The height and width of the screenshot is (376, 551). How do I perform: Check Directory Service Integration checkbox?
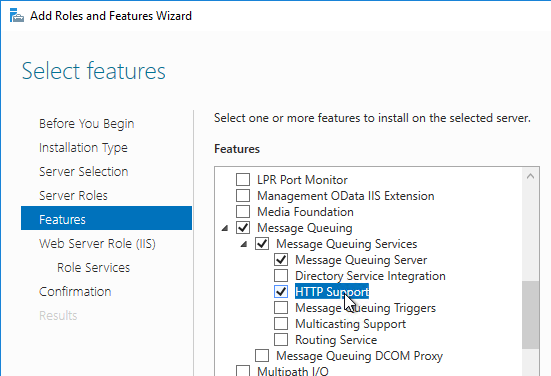(x=281, y=276)
